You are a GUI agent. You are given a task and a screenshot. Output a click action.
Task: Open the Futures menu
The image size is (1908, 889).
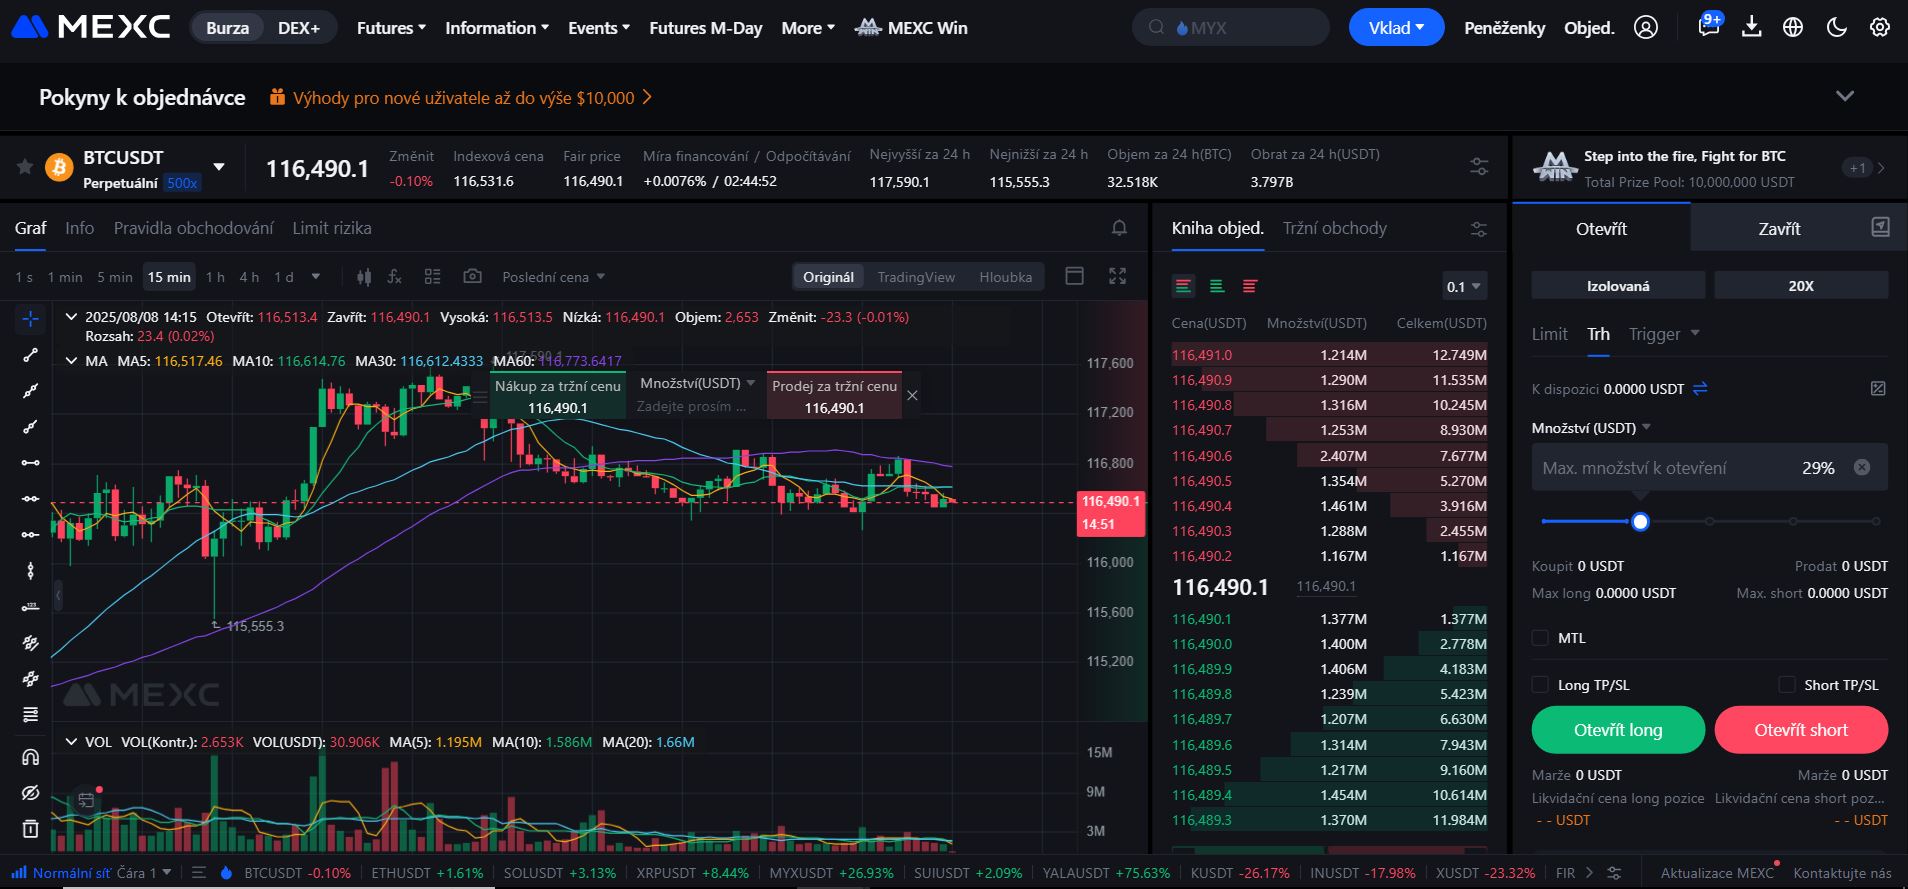pos(391,28)
